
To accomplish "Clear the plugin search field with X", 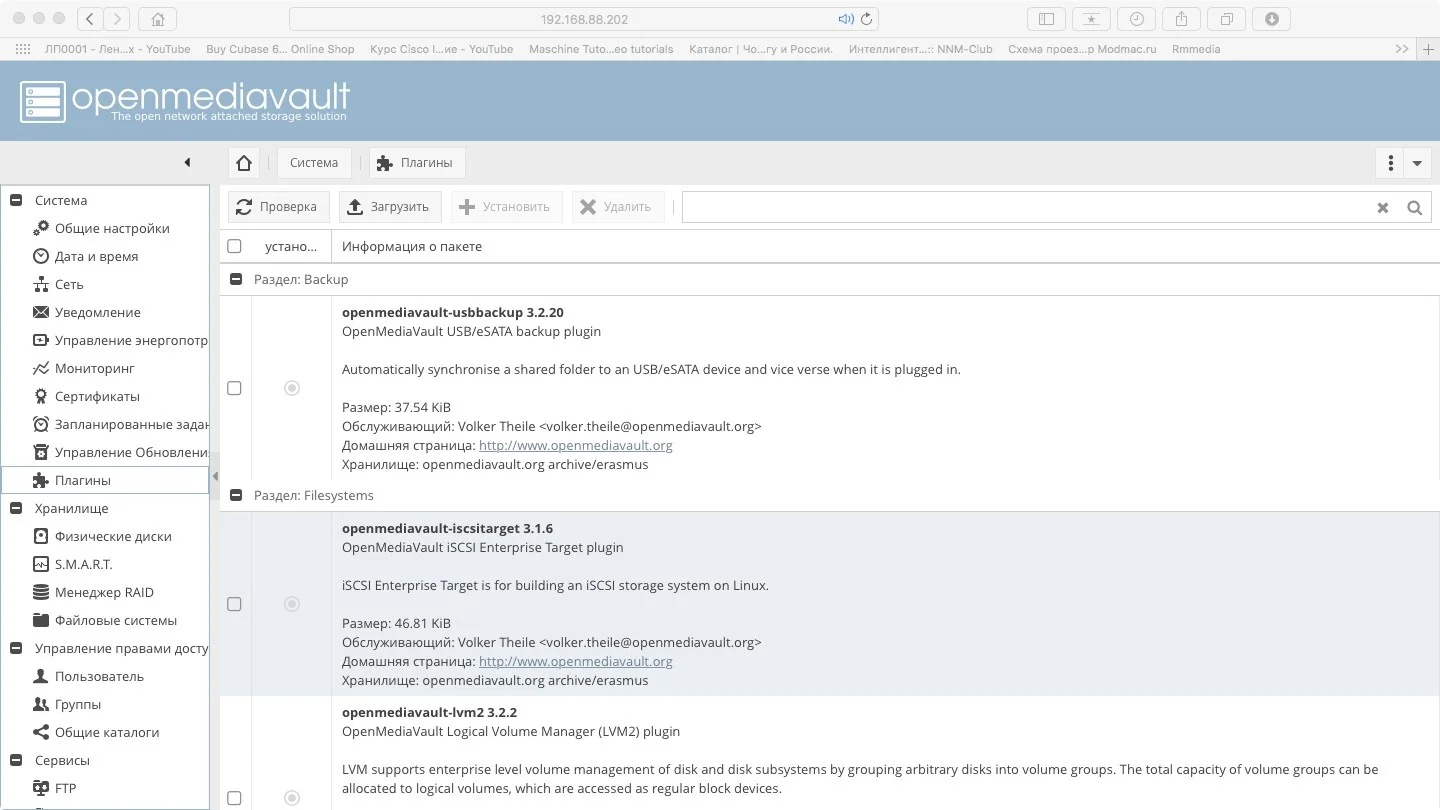I will coord(1382,207).
